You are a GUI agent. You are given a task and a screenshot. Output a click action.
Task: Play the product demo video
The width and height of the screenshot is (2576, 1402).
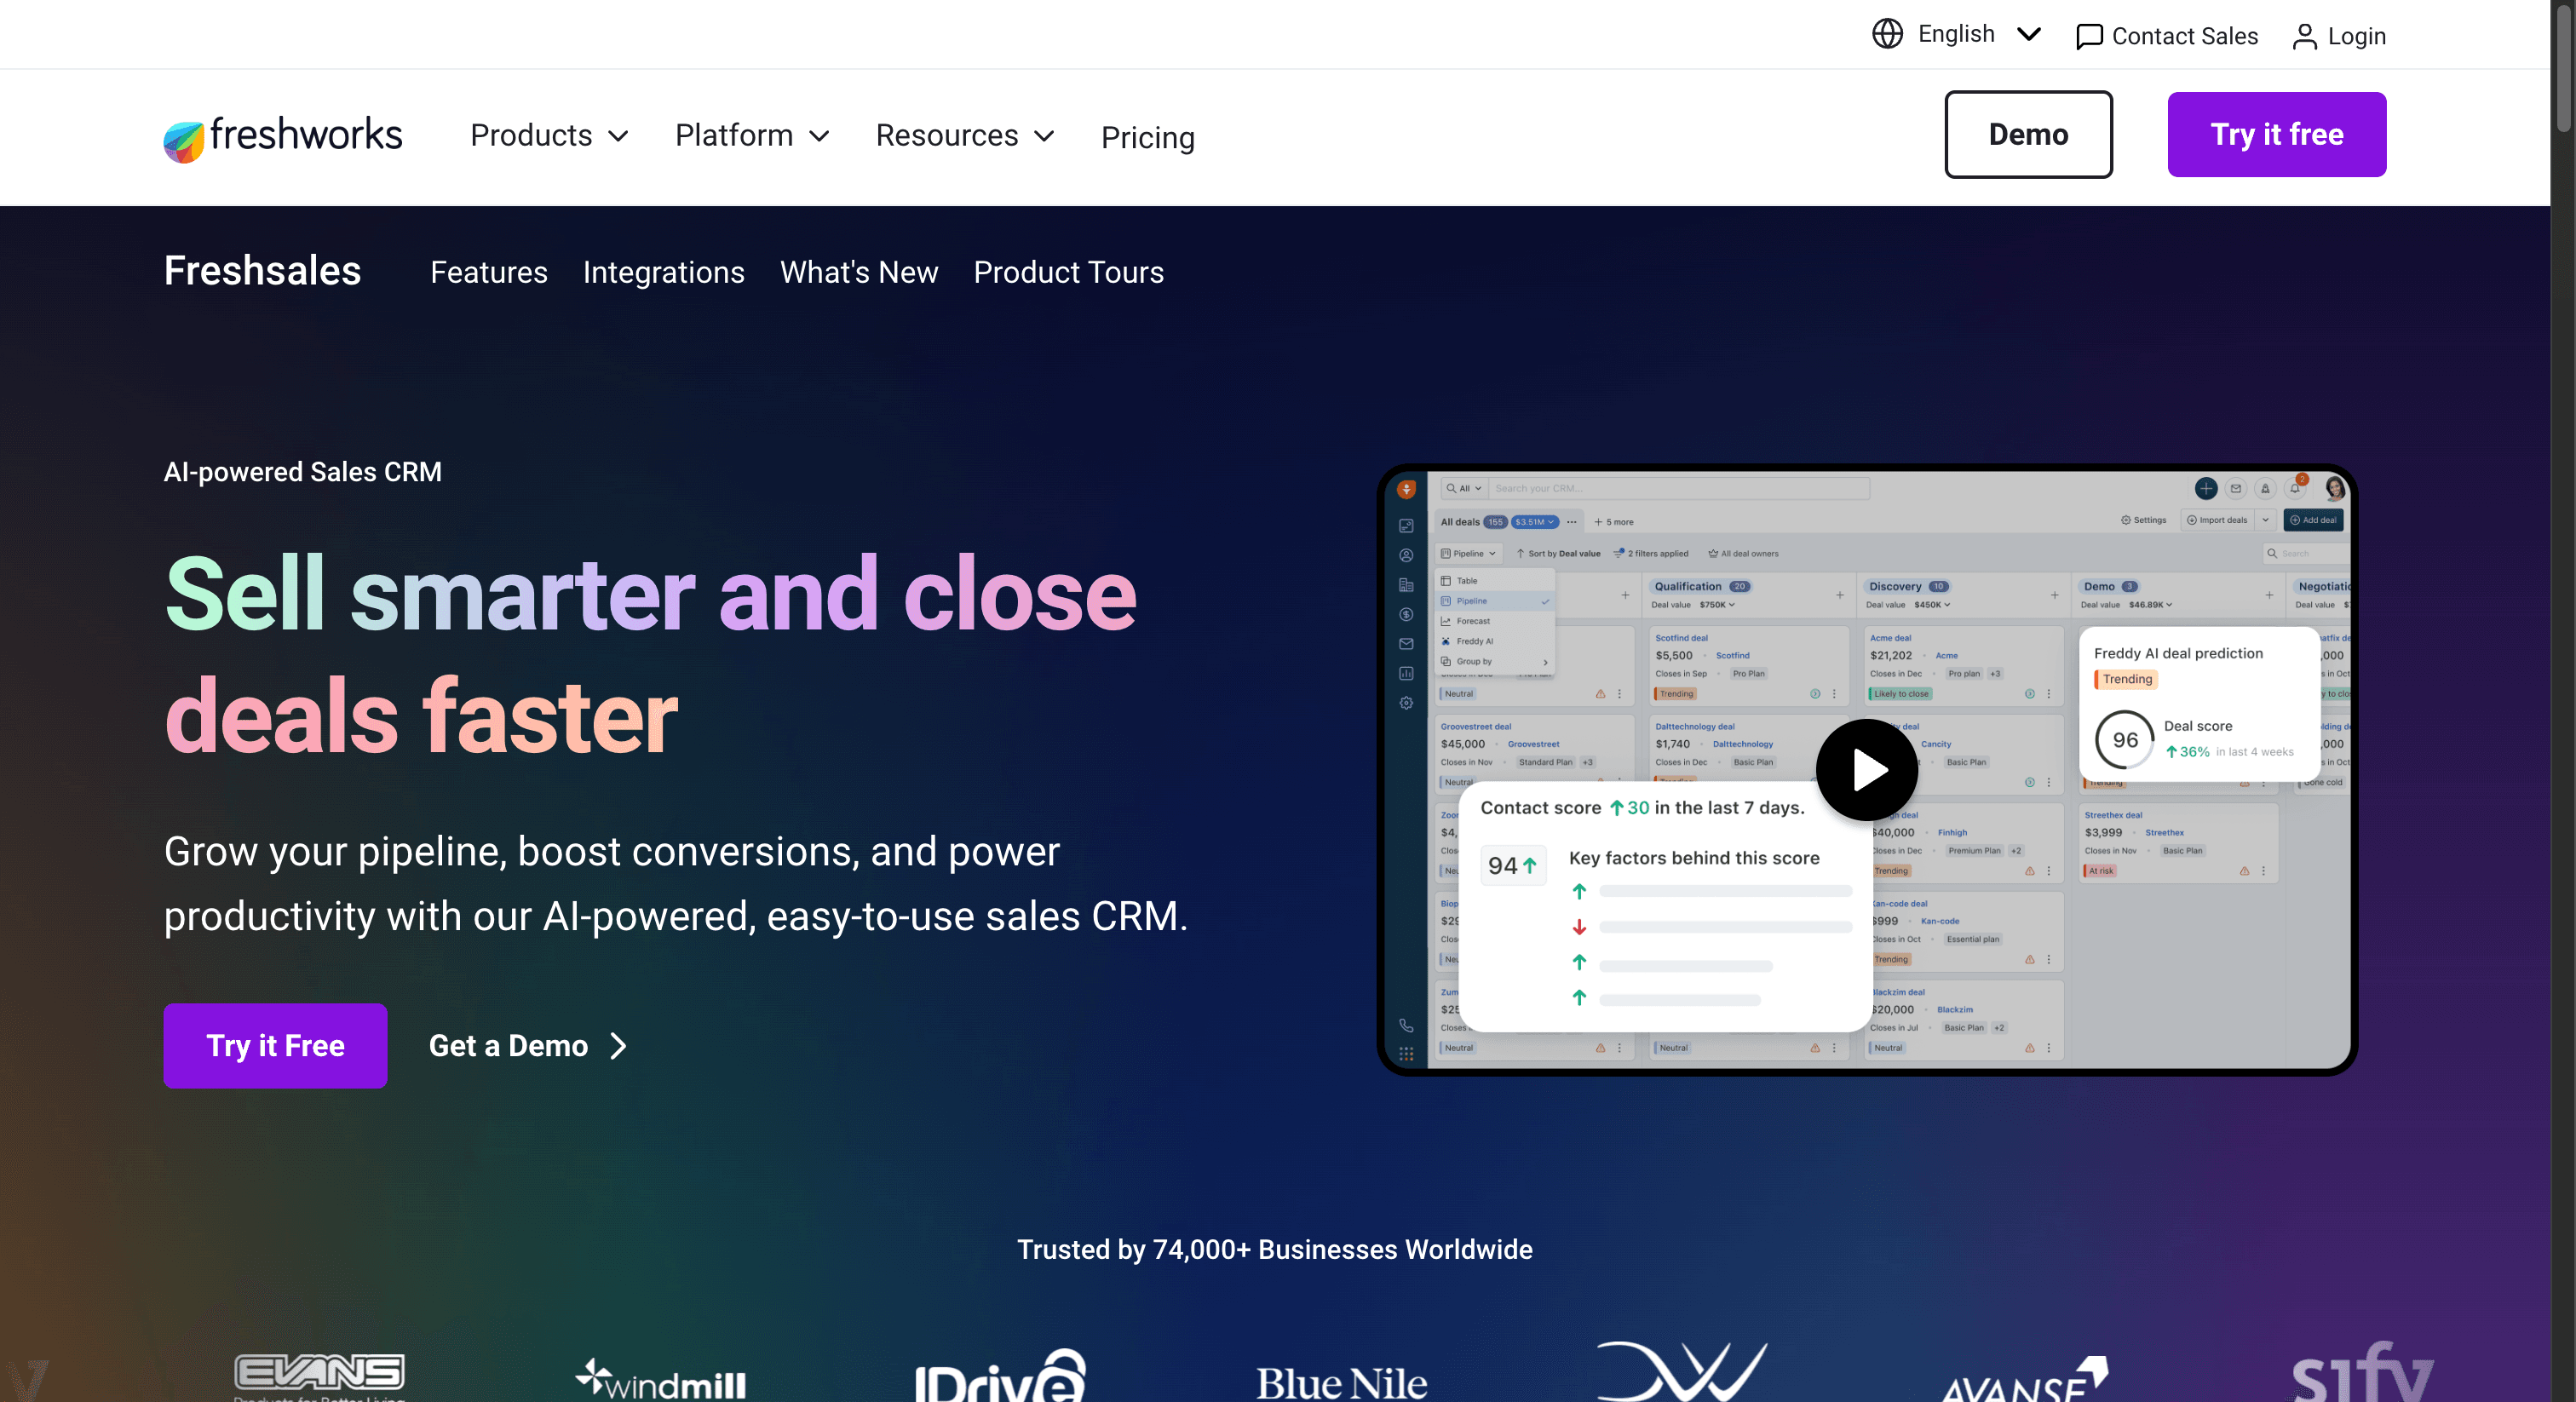(x=1866, y=769)
